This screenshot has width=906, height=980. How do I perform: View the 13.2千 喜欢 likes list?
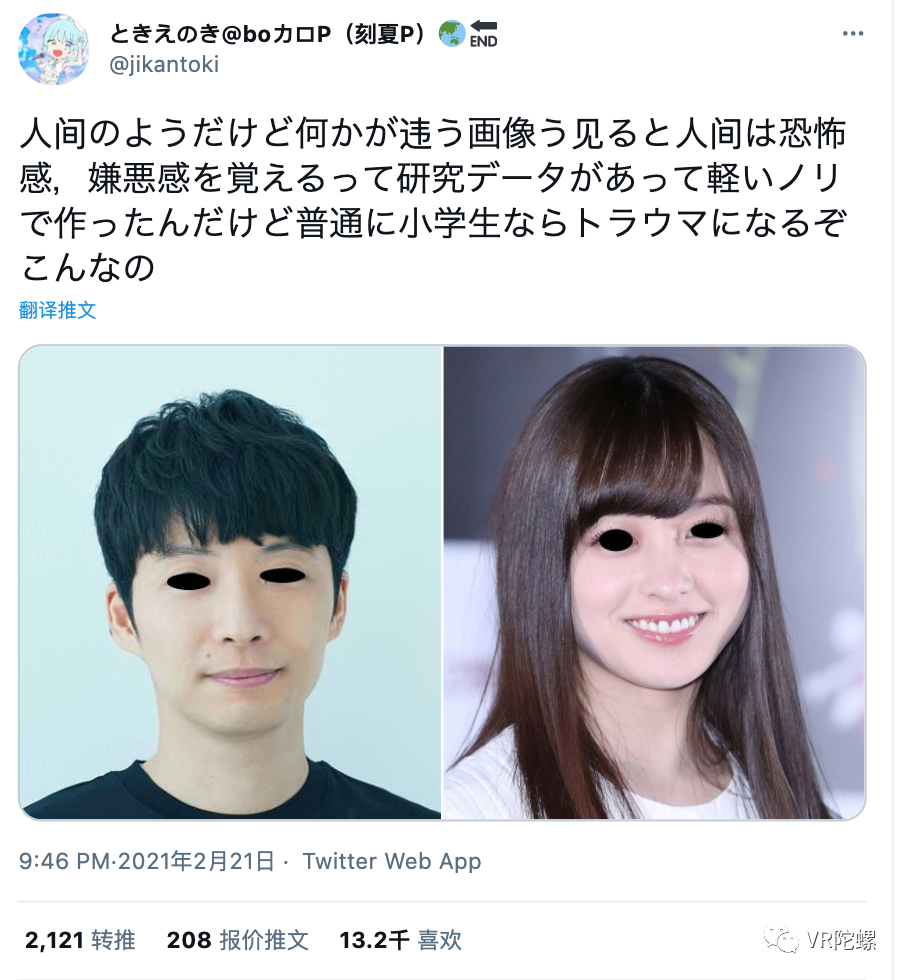click(x=401, y=939)
